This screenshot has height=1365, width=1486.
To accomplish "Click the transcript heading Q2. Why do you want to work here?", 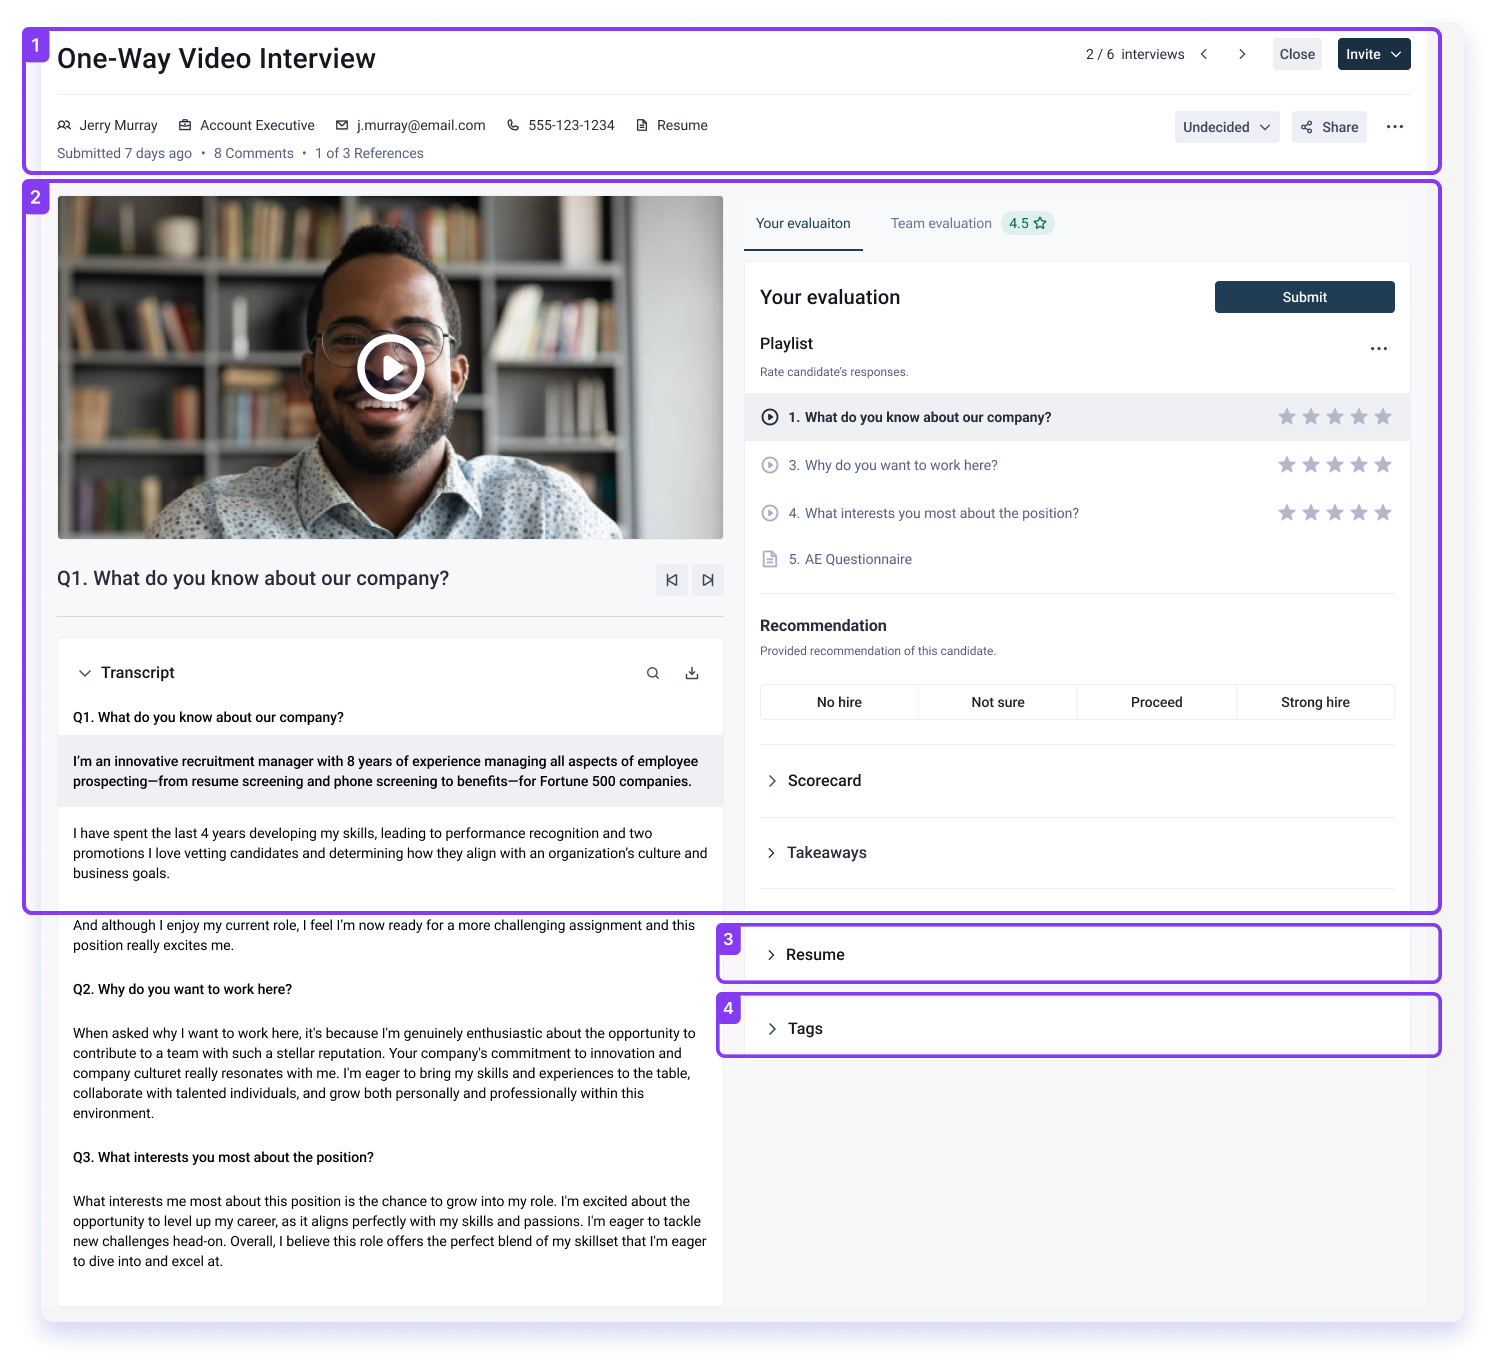I will pos(182,989).
